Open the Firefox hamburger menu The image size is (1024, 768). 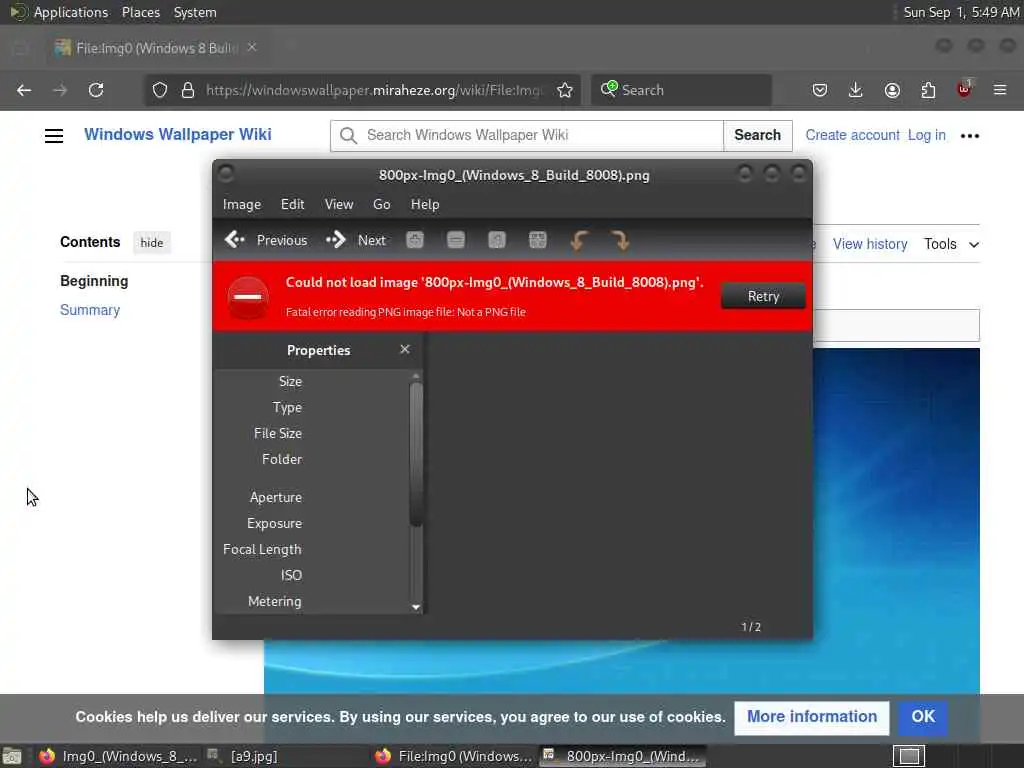click(x=1000, y=90)
